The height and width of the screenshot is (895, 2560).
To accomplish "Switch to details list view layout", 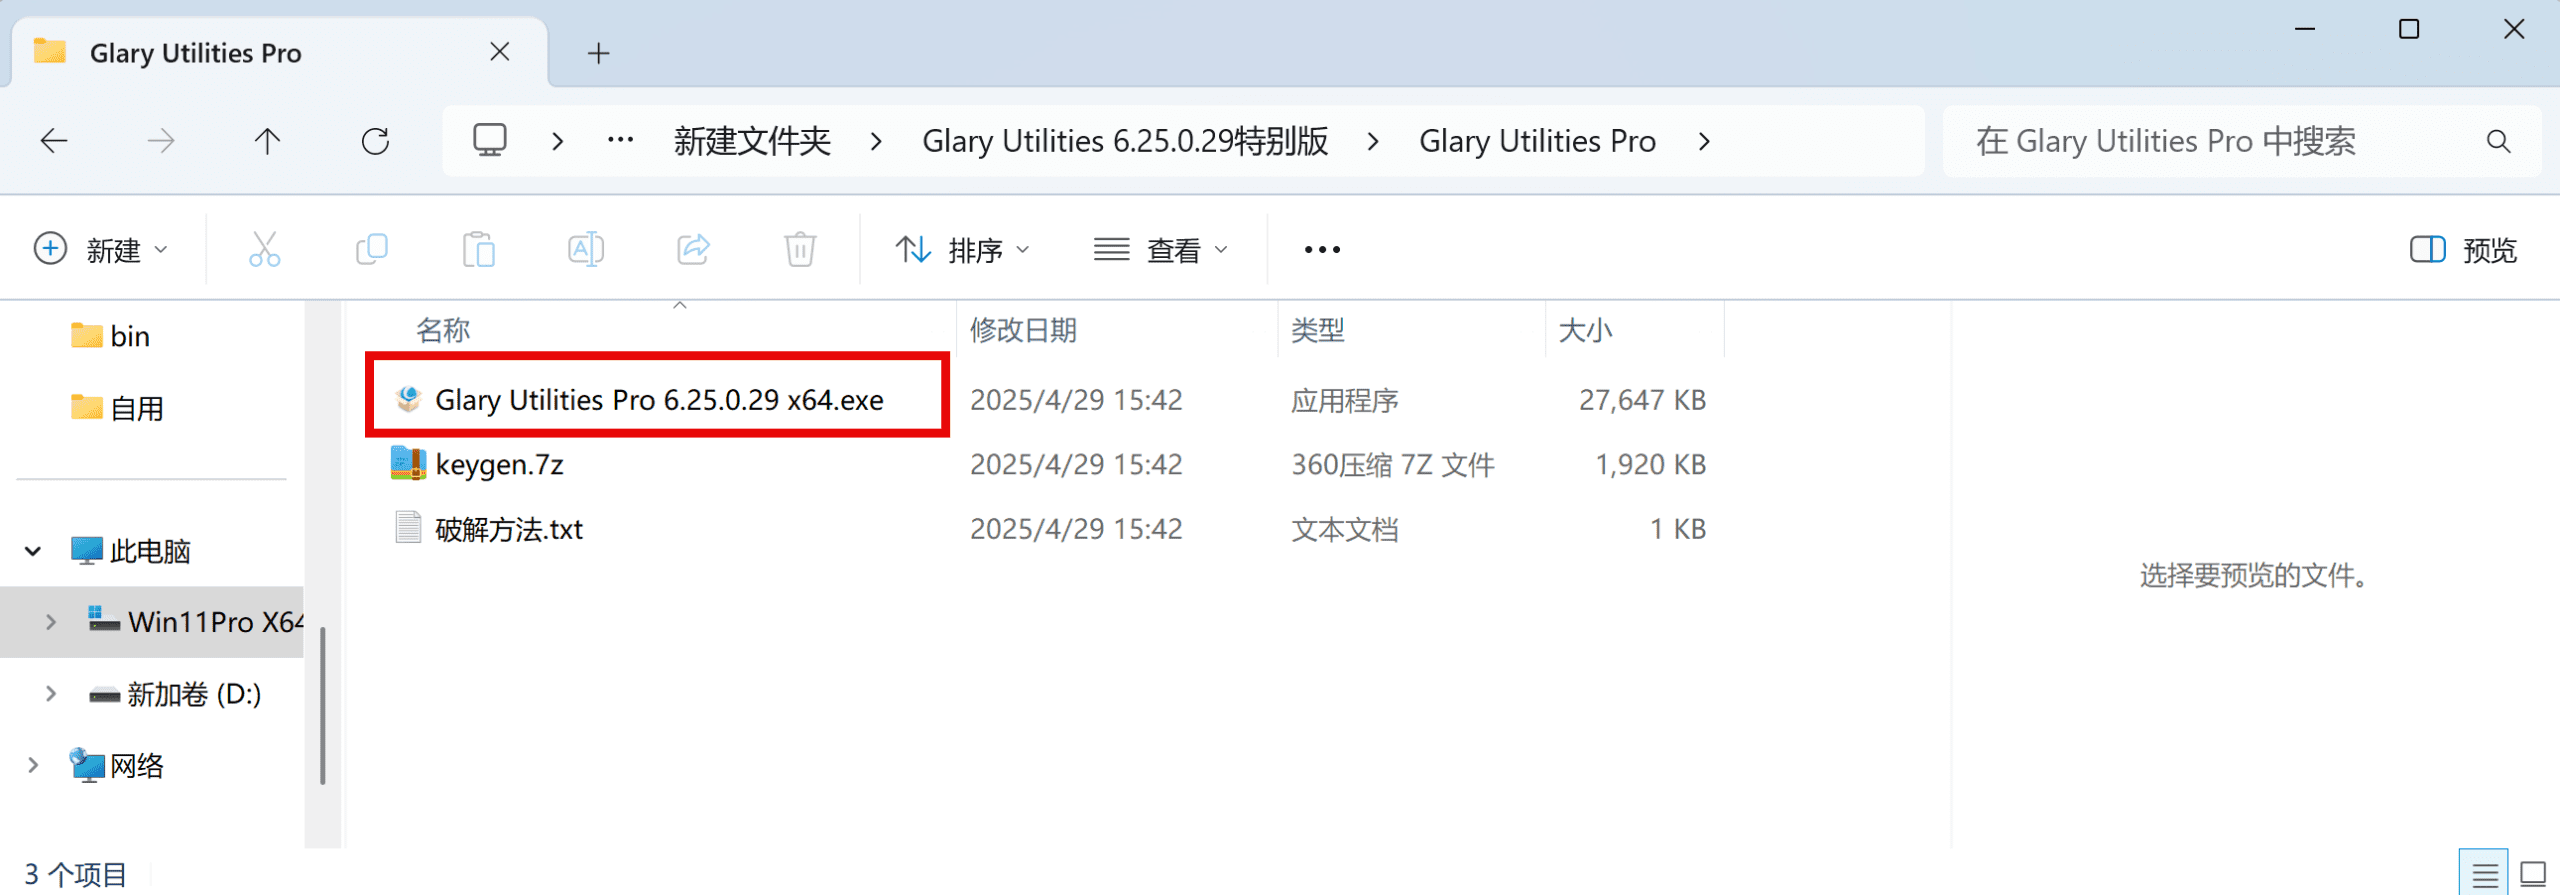I will 2484,875.
